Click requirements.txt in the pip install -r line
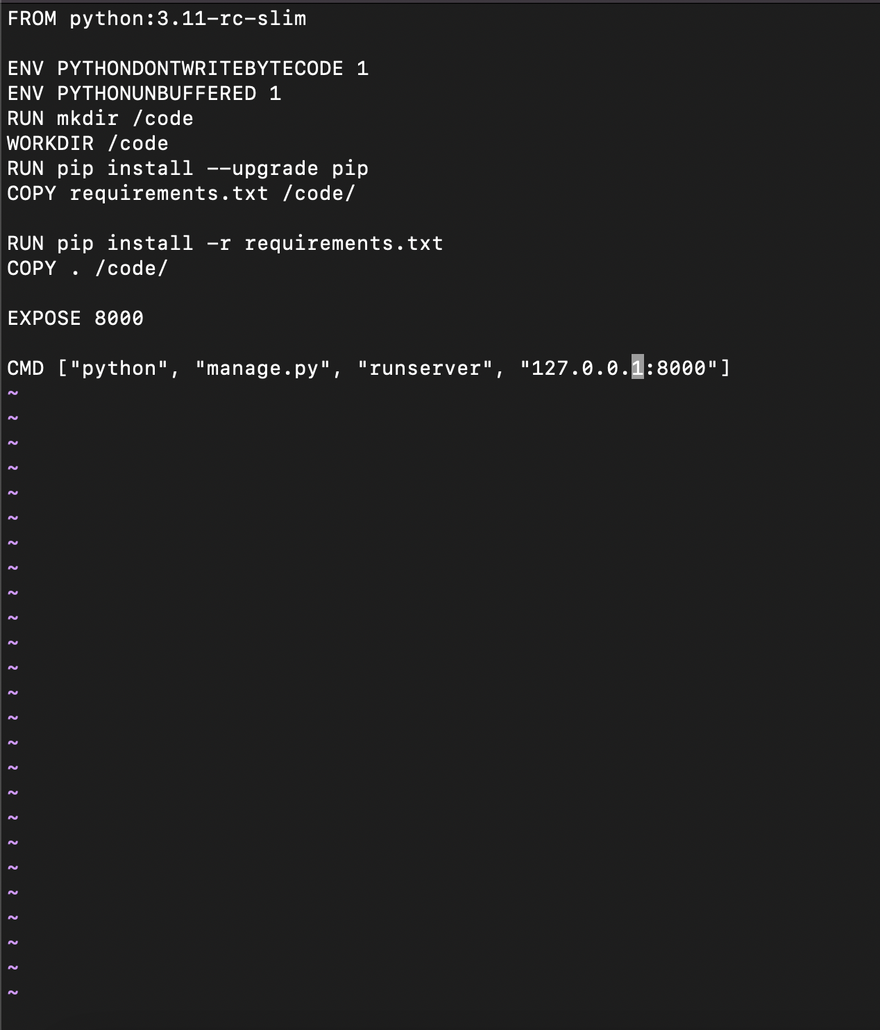The width and height of the screenshot is (880, 1030). pyautogui.click(x=344, y=243)
